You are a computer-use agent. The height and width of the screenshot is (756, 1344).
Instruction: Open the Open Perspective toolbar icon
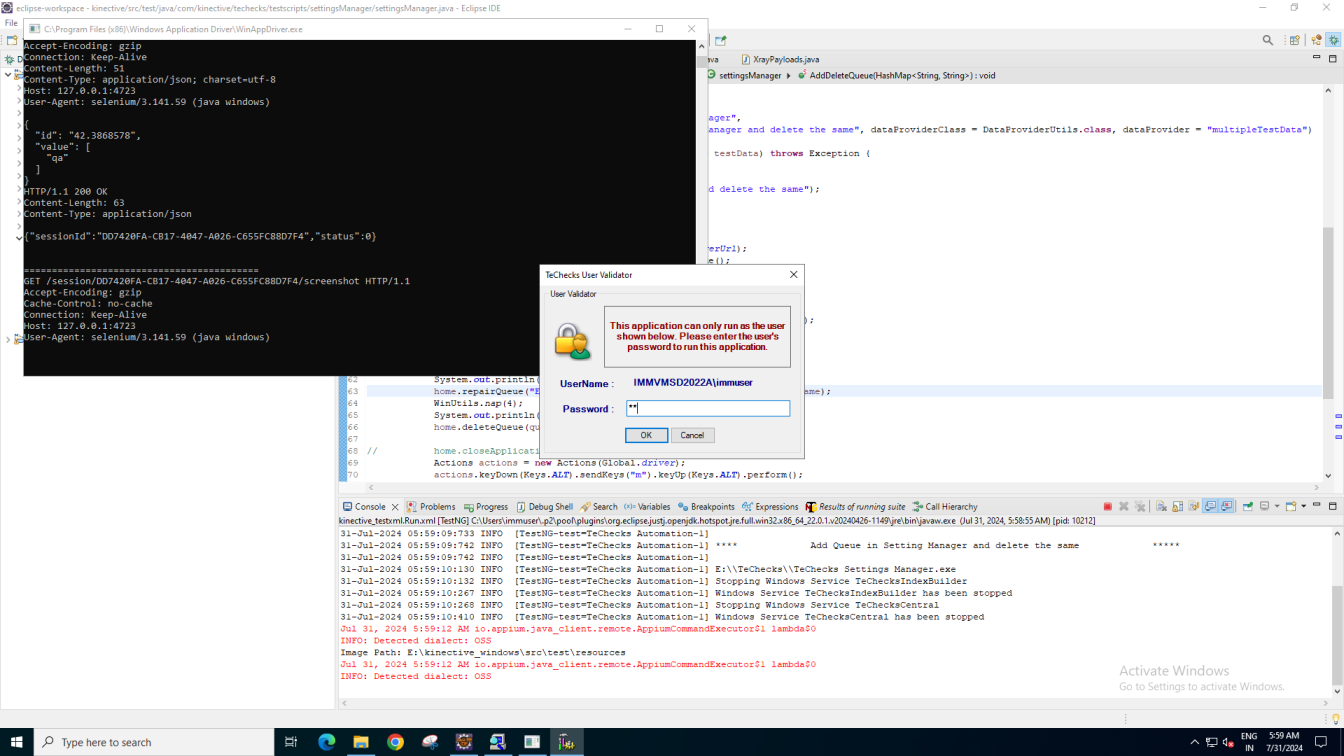coord(1294,40)
